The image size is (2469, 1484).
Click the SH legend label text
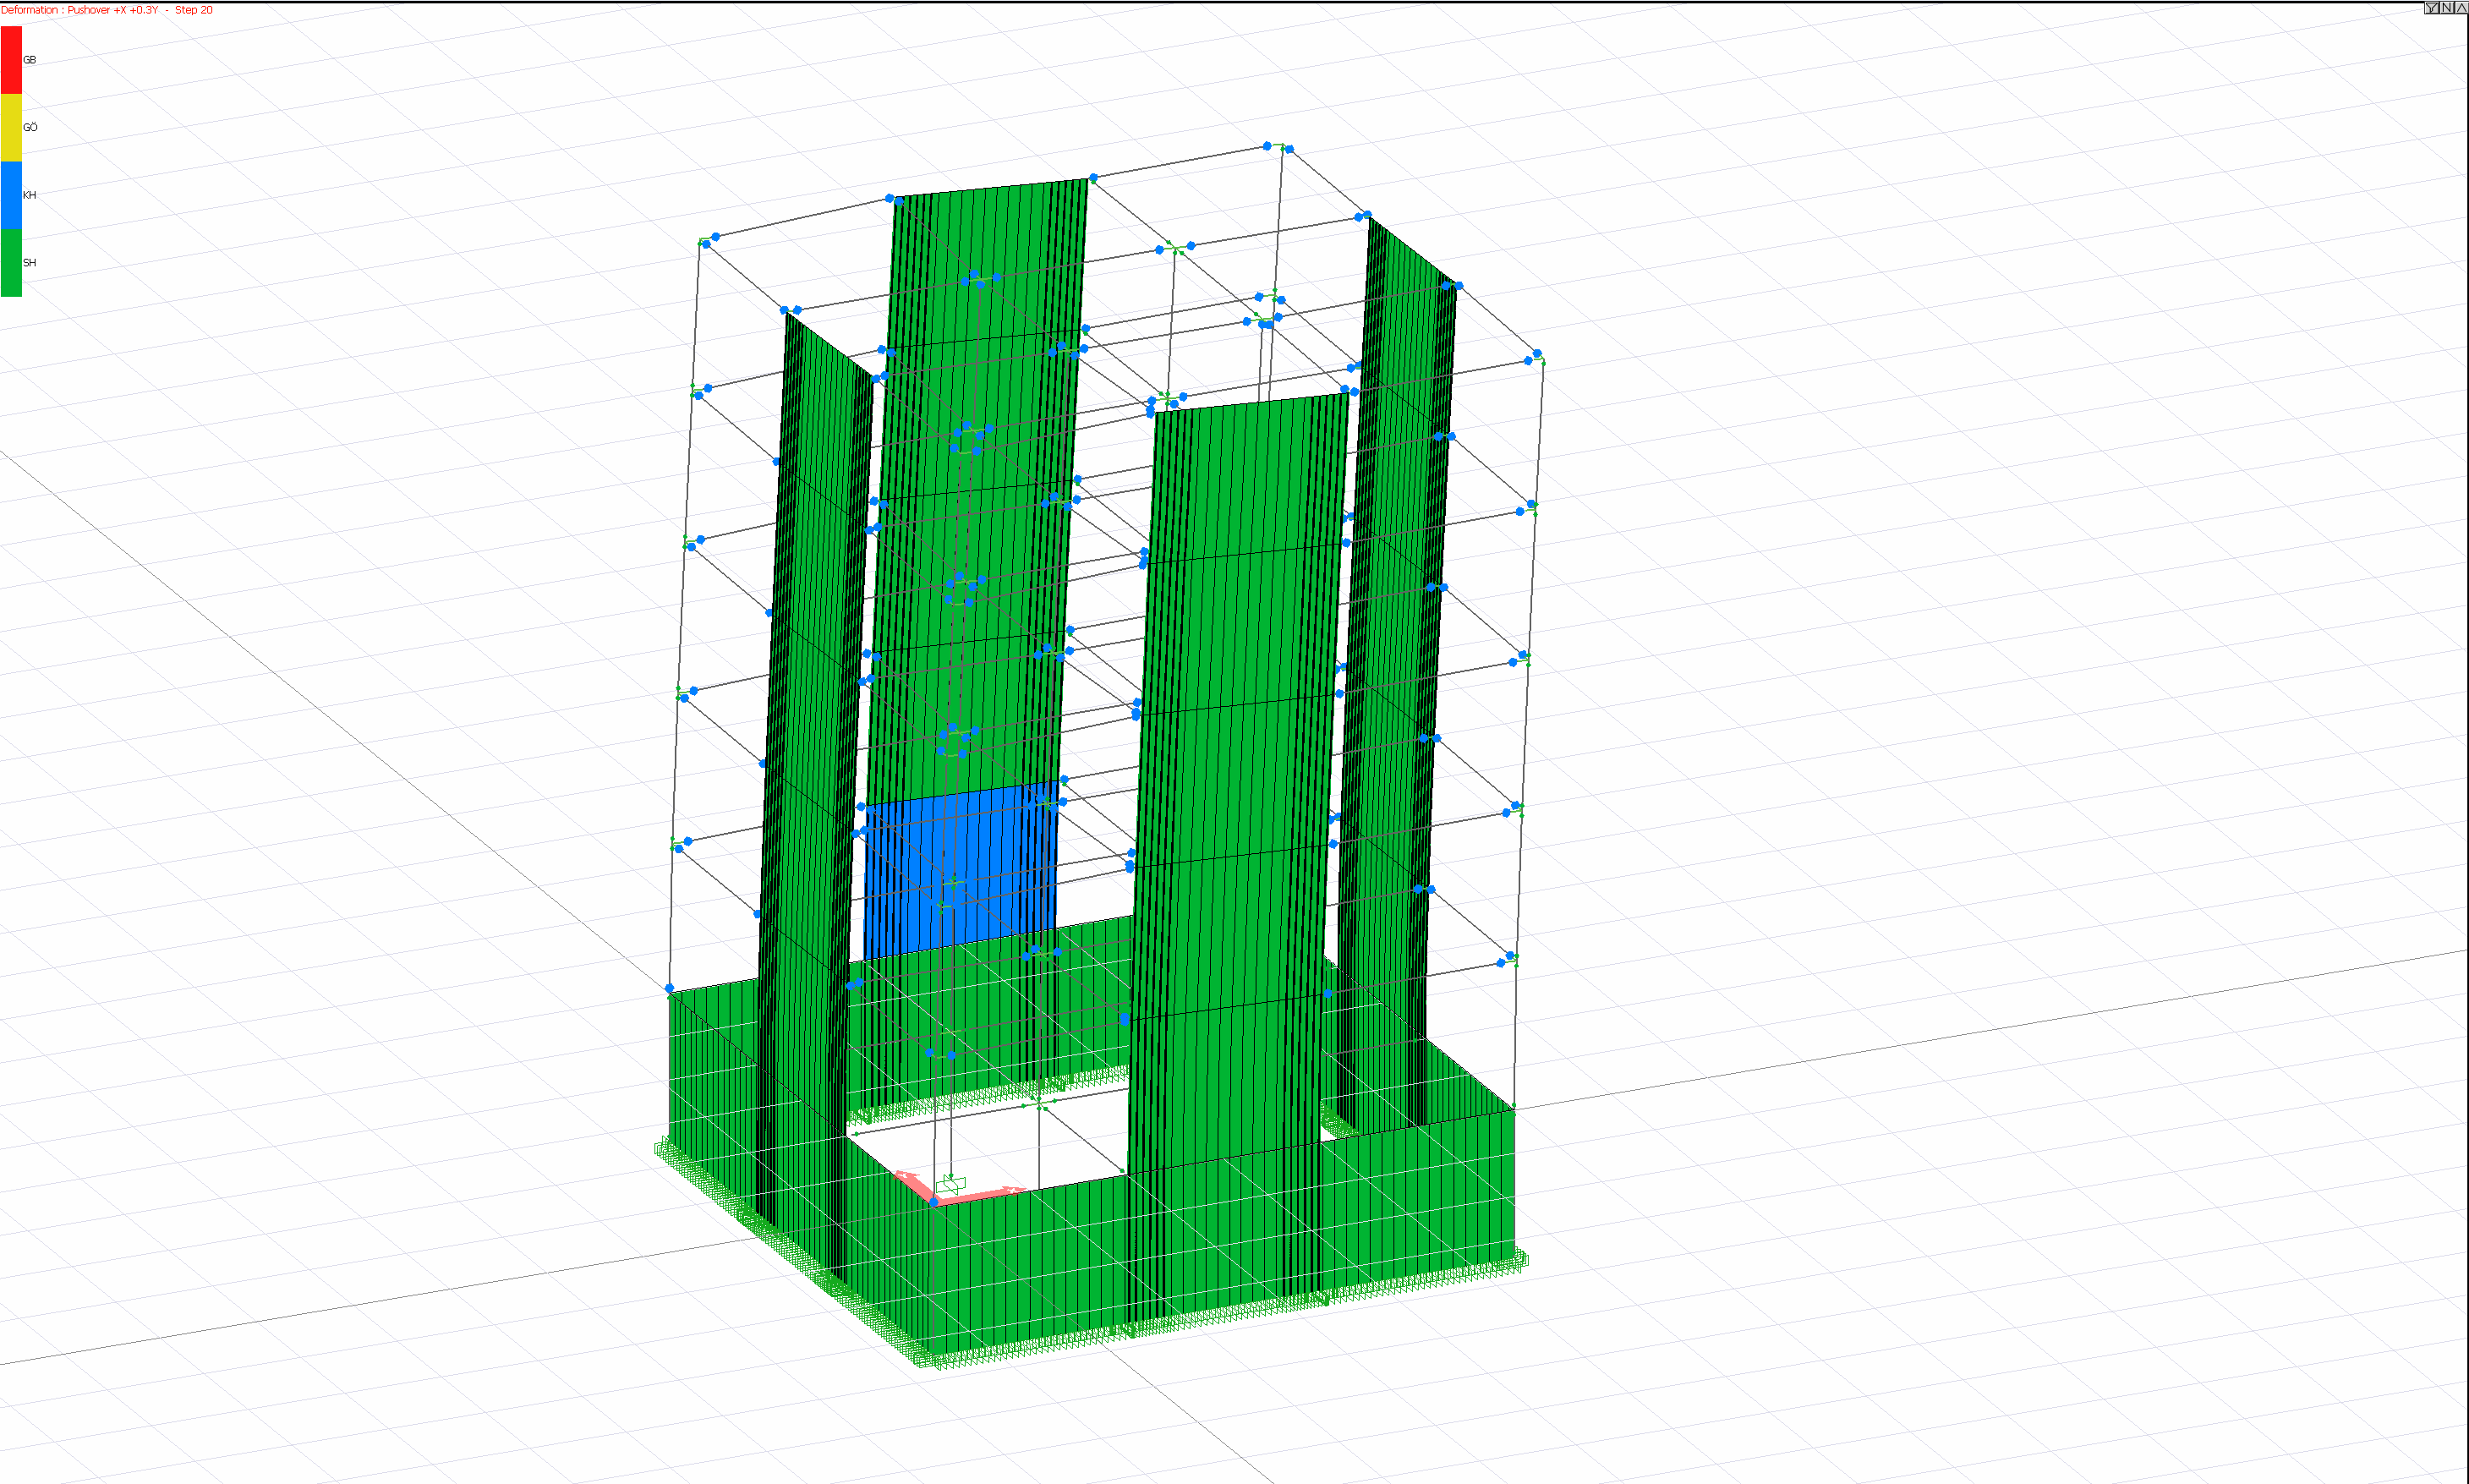click(30, 263)
